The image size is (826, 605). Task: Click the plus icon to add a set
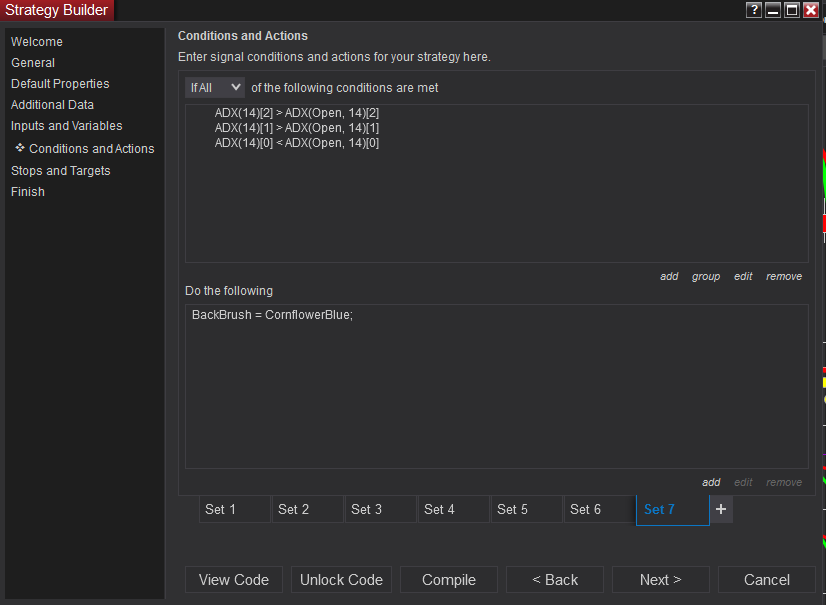point(721,509)
